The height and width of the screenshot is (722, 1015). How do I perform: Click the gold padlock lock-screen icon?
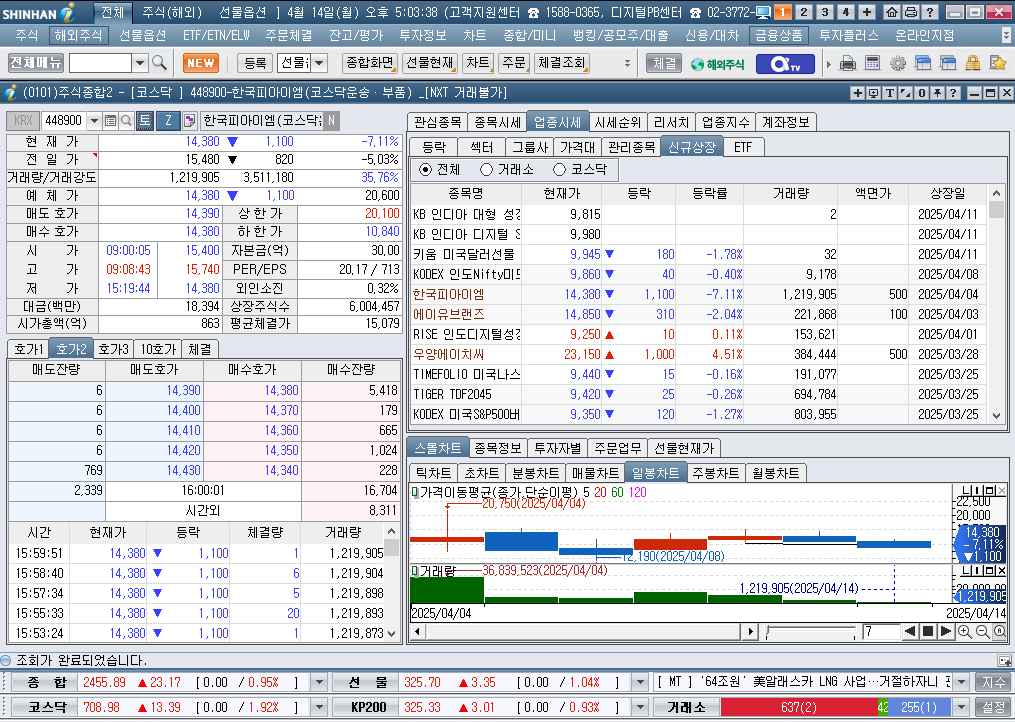[x=972, y=63]
